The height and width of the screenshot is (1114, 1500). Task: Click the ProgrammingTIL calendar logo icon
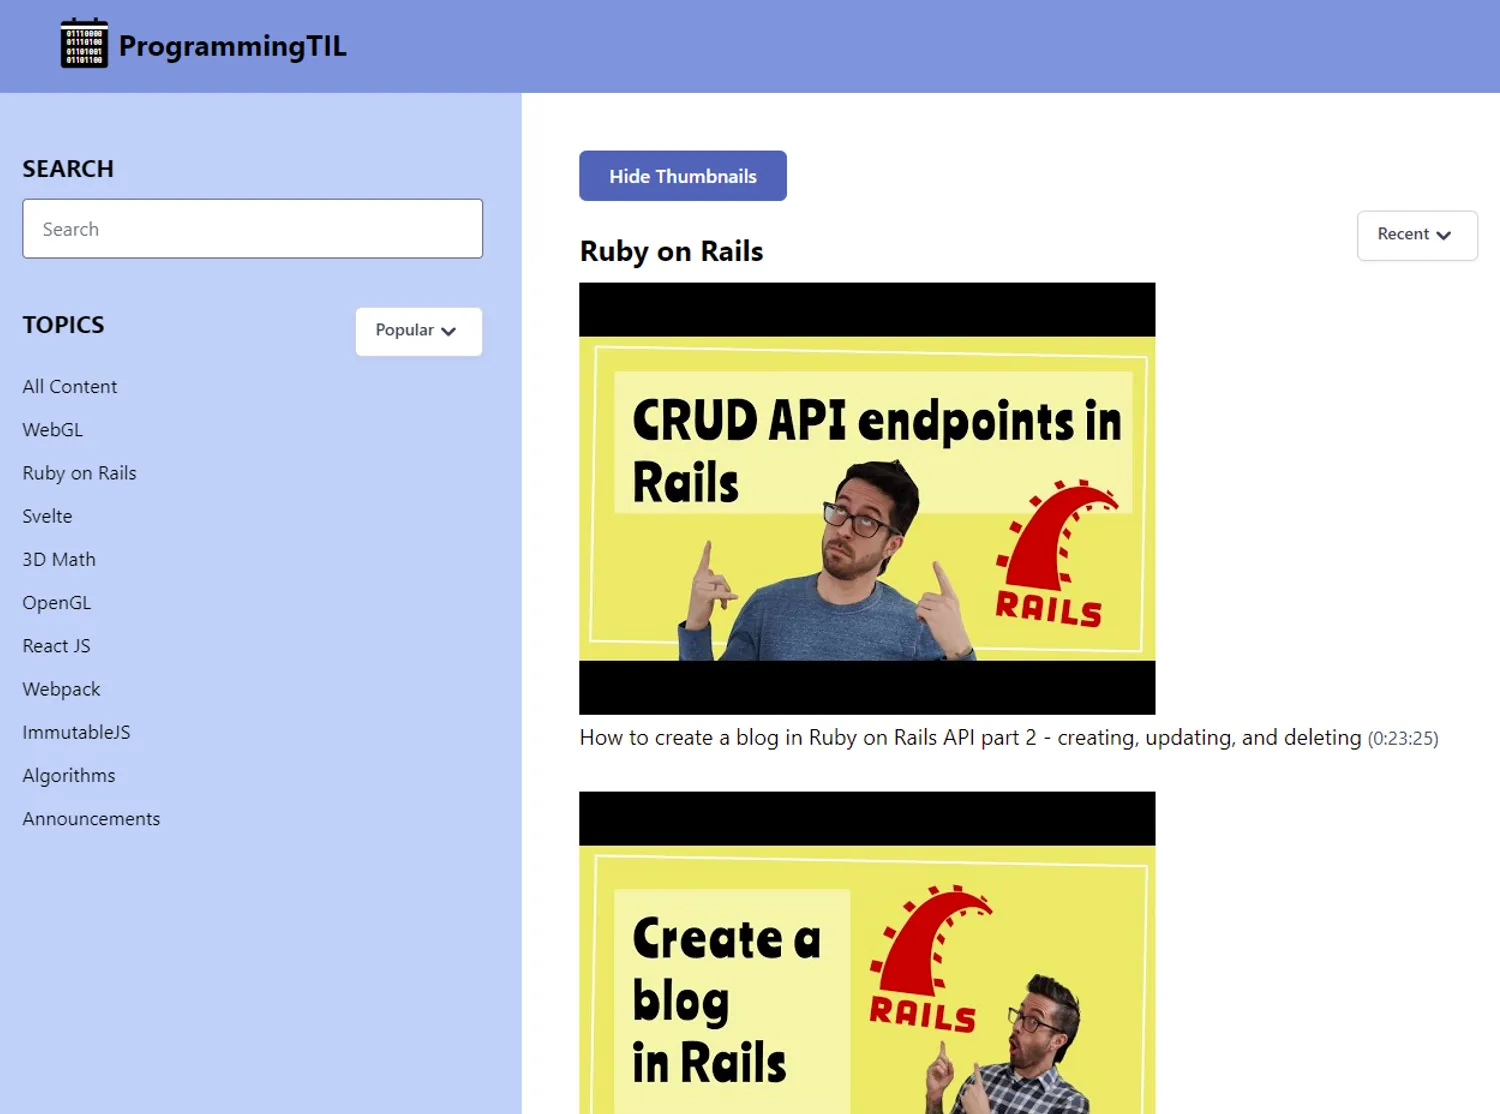84,44
